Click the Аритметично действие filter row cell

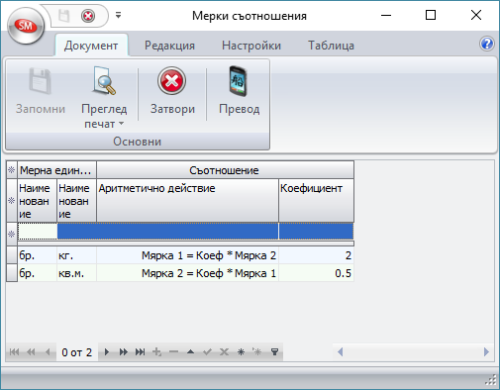click(188, 231)
